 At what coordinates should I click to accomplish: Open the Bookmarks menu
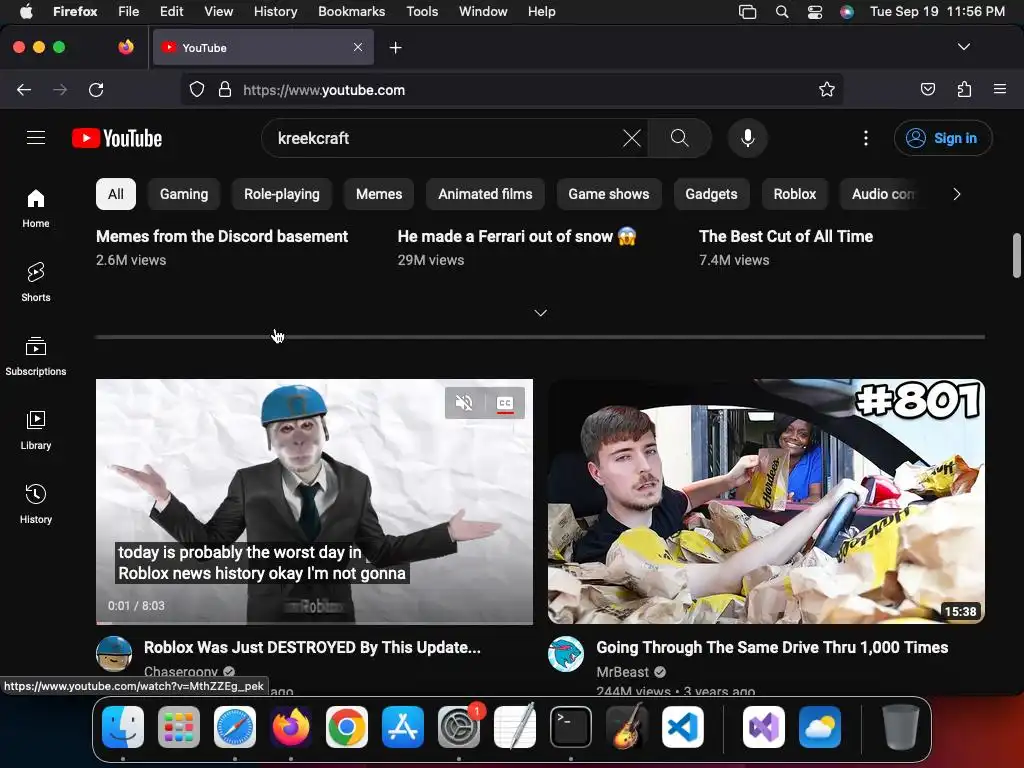351,12
